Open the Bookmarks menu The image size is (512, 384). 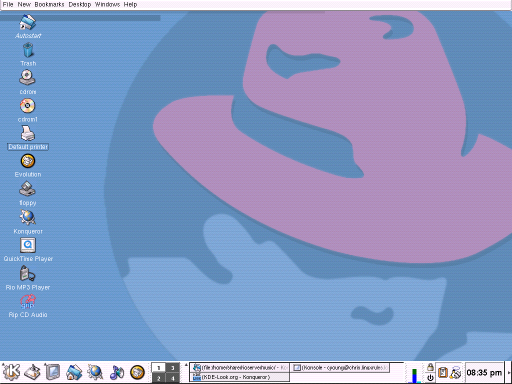tap(49, 4)
